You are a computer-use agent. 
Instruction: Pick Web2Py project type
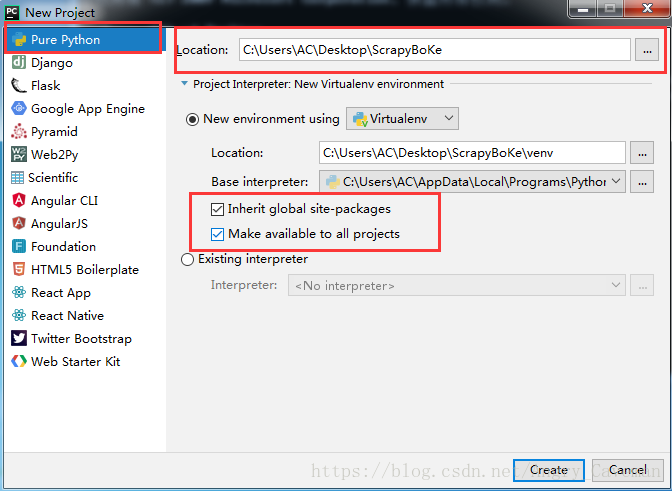pyautogui.click(x=55, y=155)
